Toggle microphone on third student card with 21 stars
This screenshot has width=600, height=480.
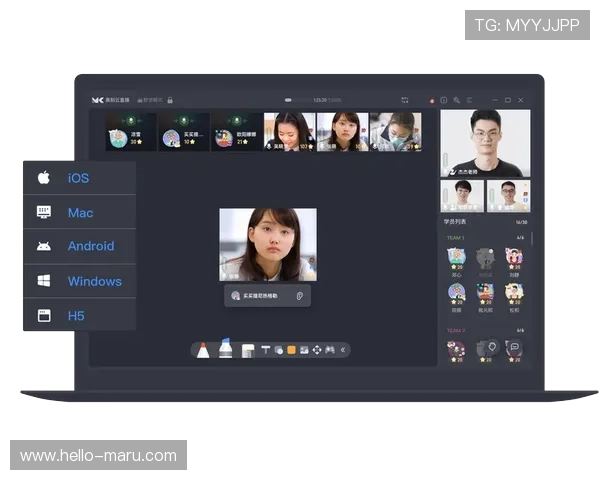(236, 121)
